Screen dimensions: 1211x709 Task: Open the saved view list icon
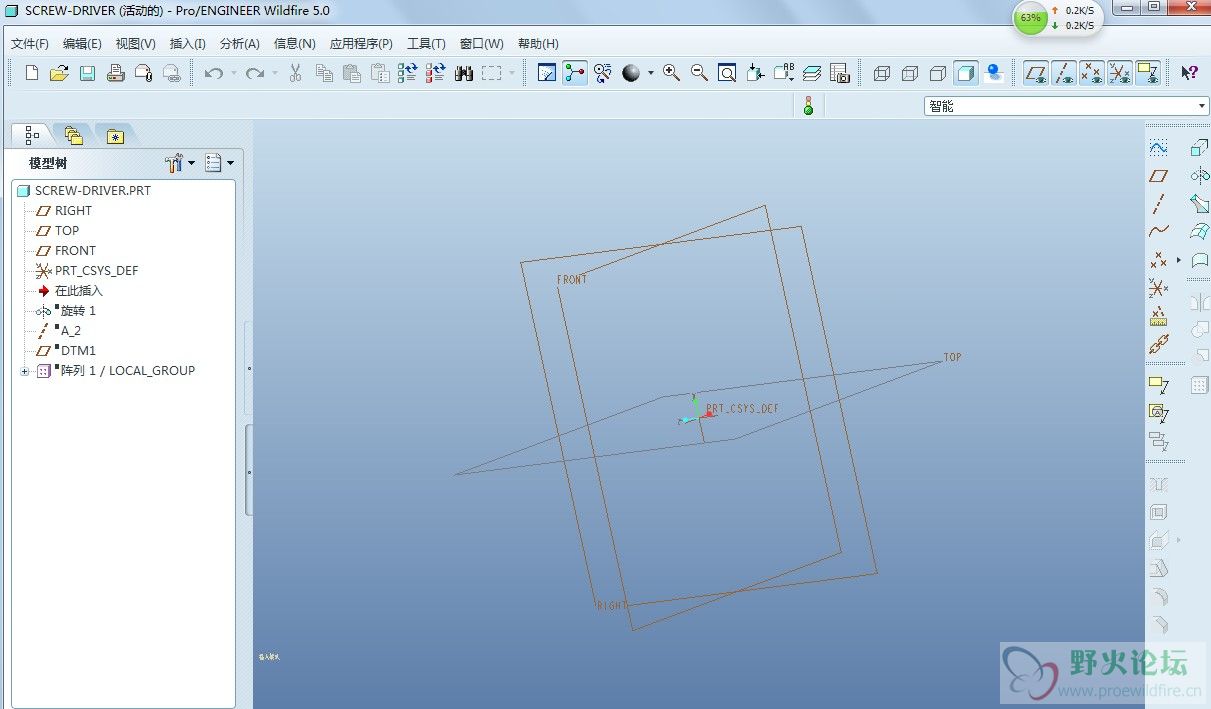(x=784, y=73)
